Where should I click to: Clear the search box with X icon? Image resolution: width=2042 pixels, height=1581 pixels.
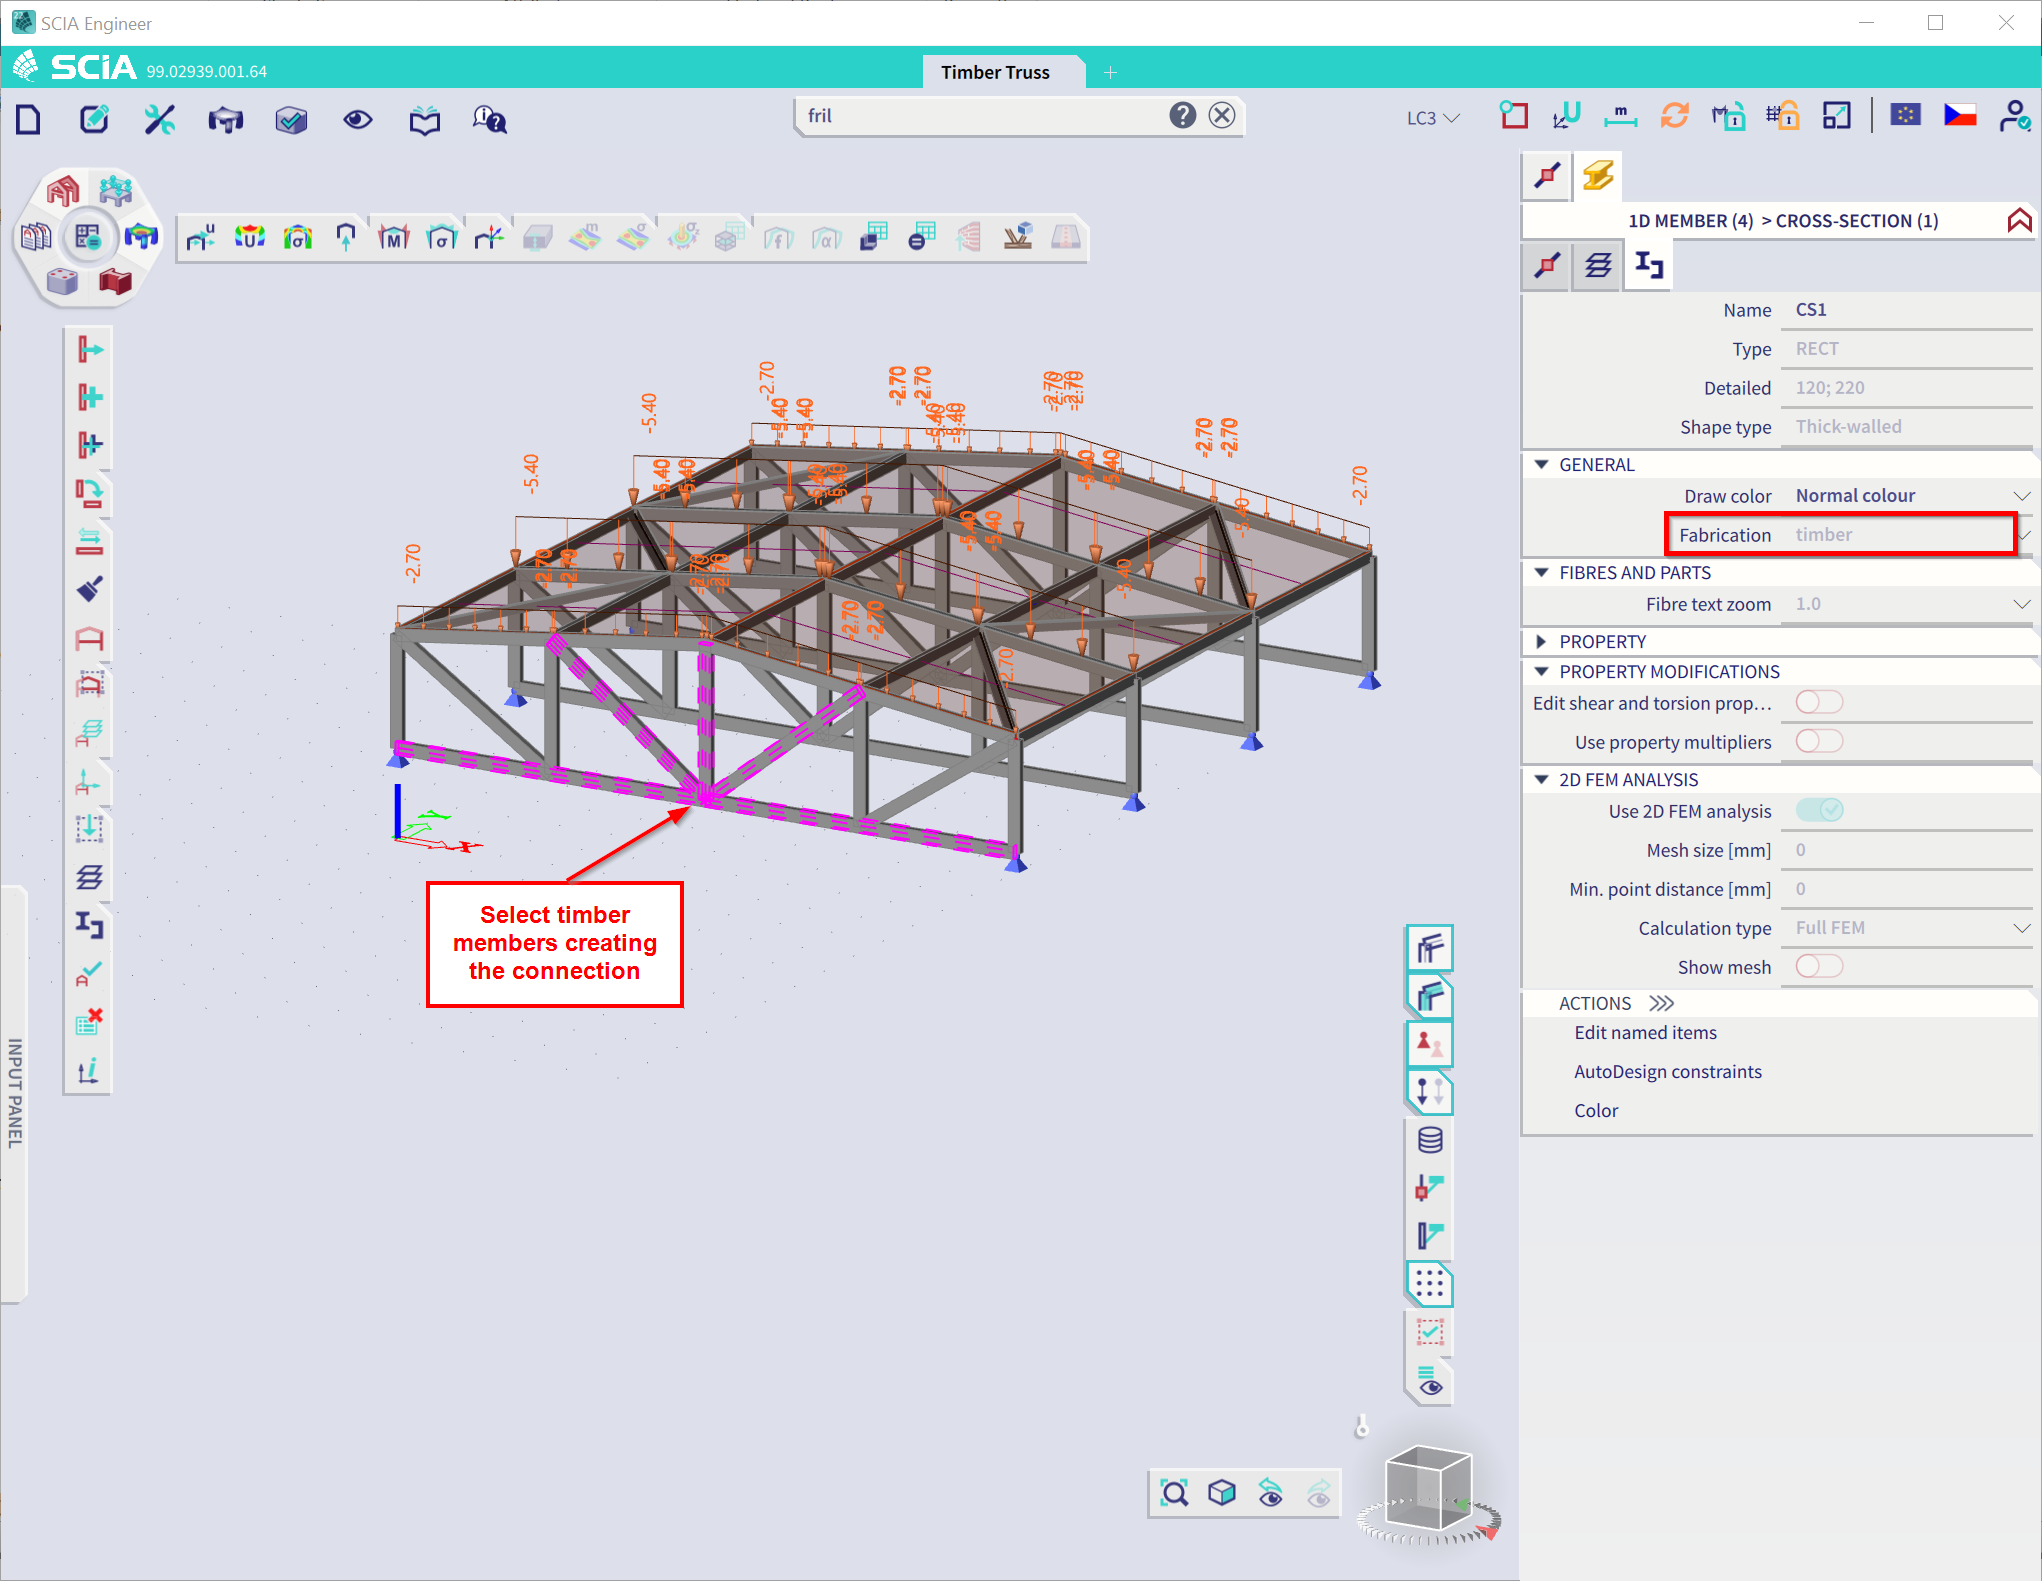1222,115
